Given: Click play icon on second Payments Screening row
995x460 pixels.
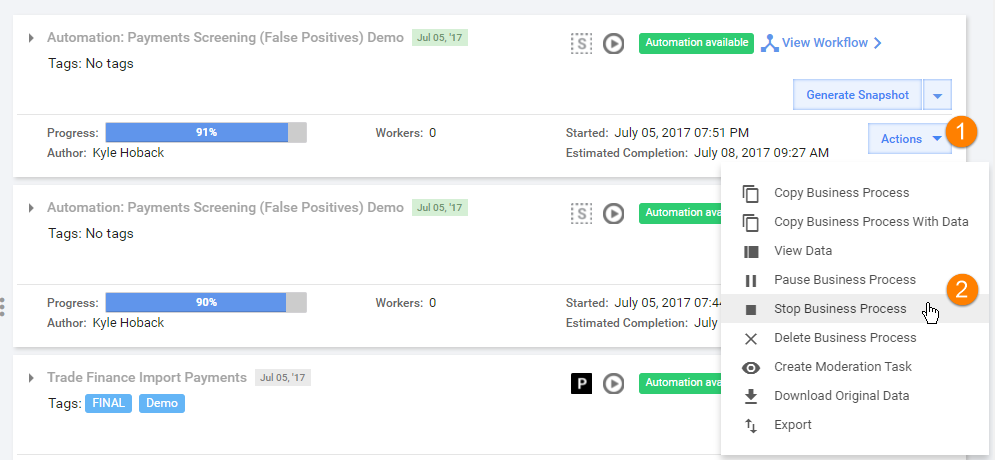Looking at the screenshot, I should click(613, 213).
